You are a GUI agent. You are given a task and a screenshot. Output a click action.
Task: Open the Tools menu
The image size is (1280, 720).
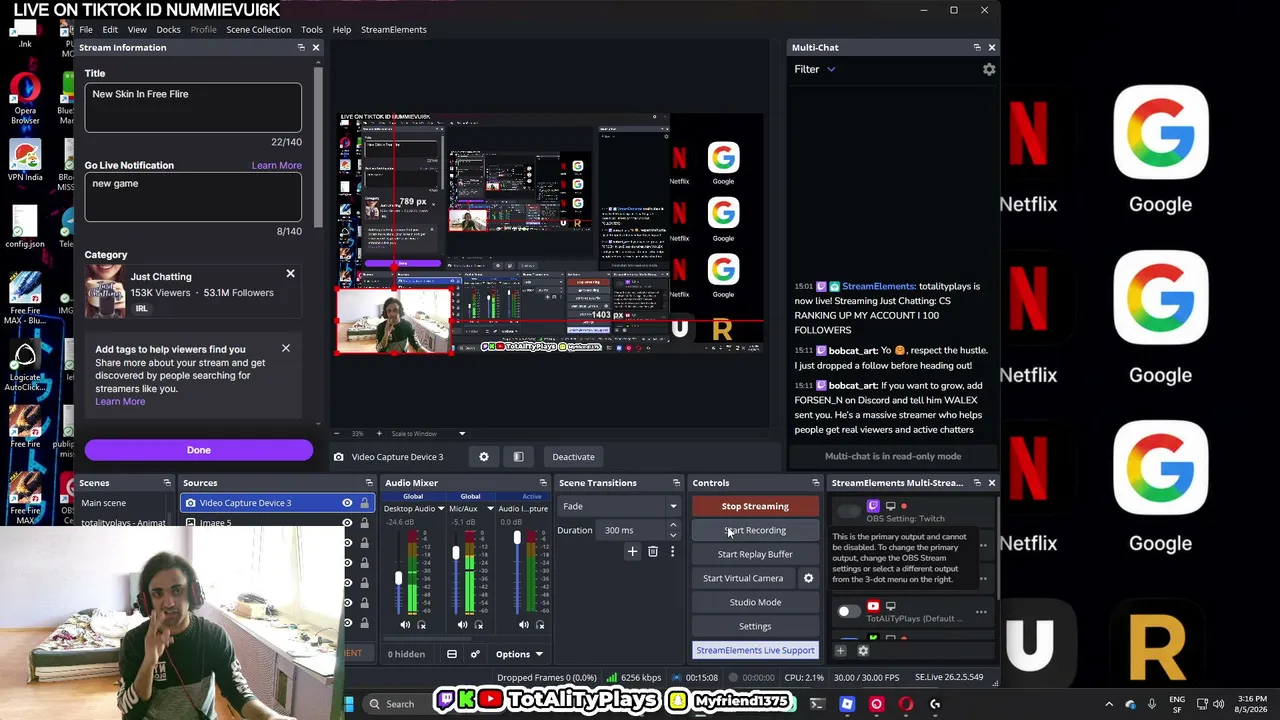[312, 29]
